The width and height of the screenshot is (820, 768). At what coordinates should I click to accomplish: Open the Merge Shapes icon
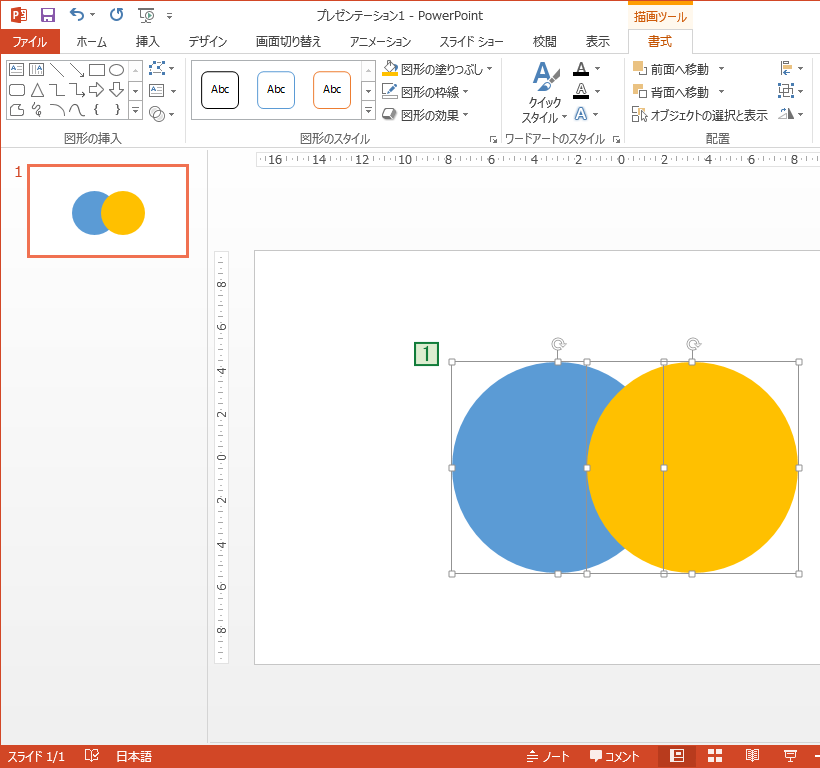(x=157, y=113)
